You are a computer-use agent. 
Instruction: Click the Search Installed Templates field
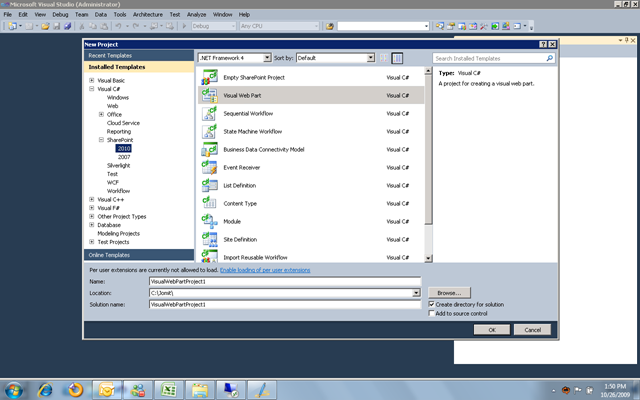pyautogui.click(x=489, y=58)
